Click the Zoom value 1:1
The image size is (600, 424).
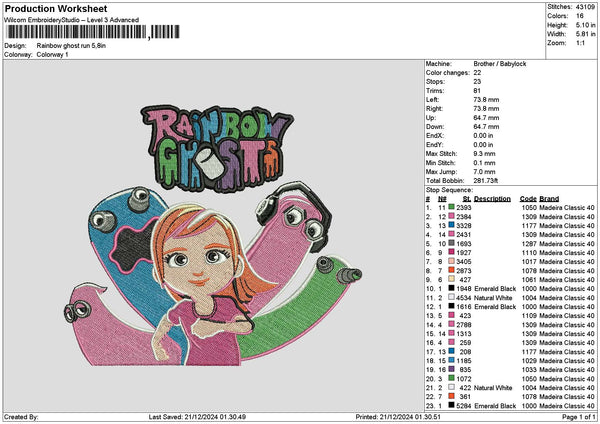580,43
